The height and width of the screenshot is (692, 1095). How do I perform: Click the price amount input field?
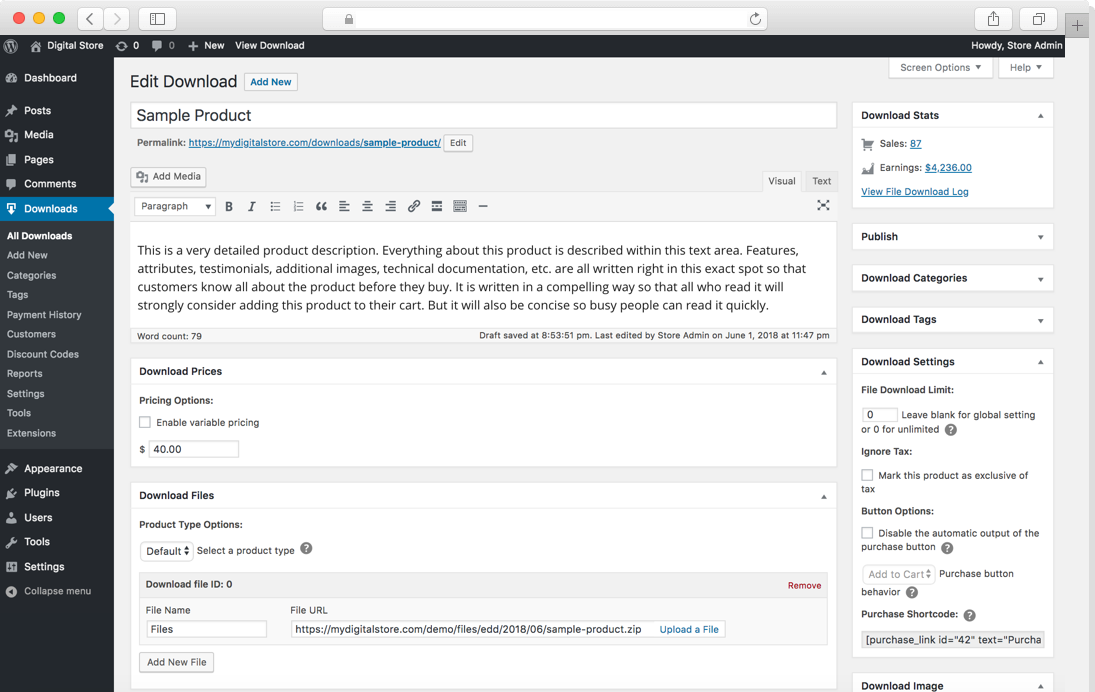(x=193, y=450)
